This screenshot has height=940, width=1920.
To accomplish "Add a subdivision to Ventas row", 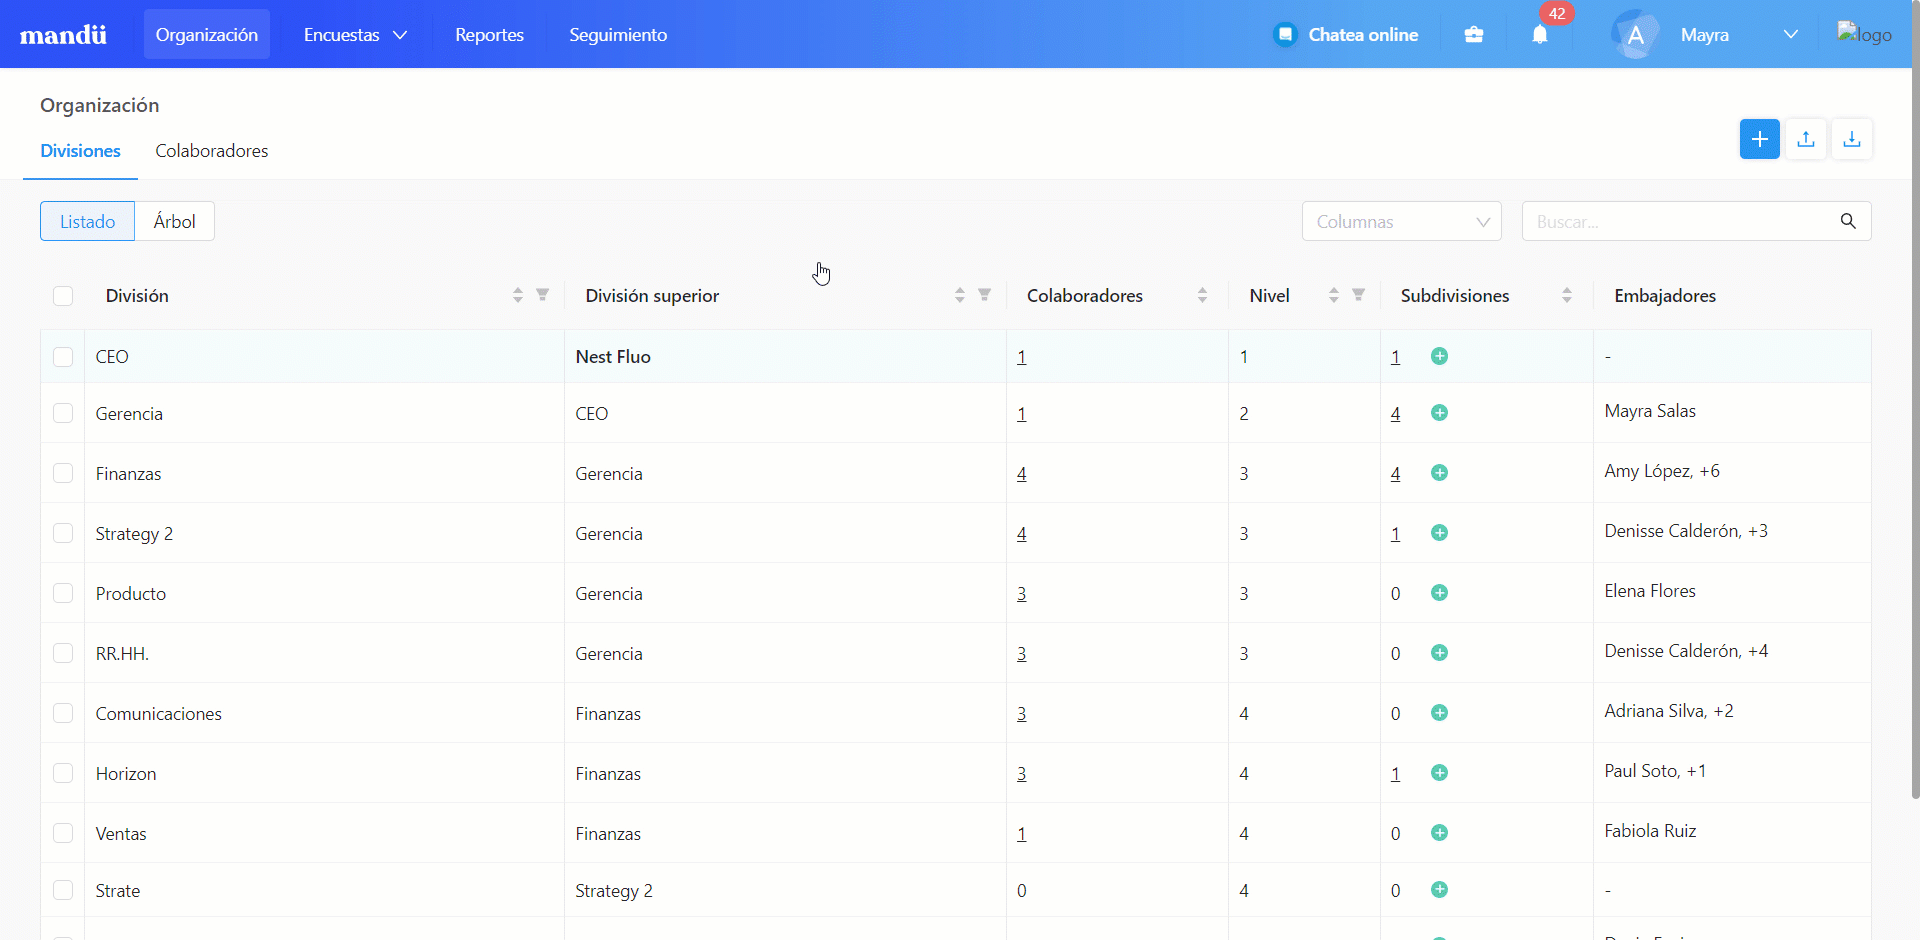I will coord(1440,833).
